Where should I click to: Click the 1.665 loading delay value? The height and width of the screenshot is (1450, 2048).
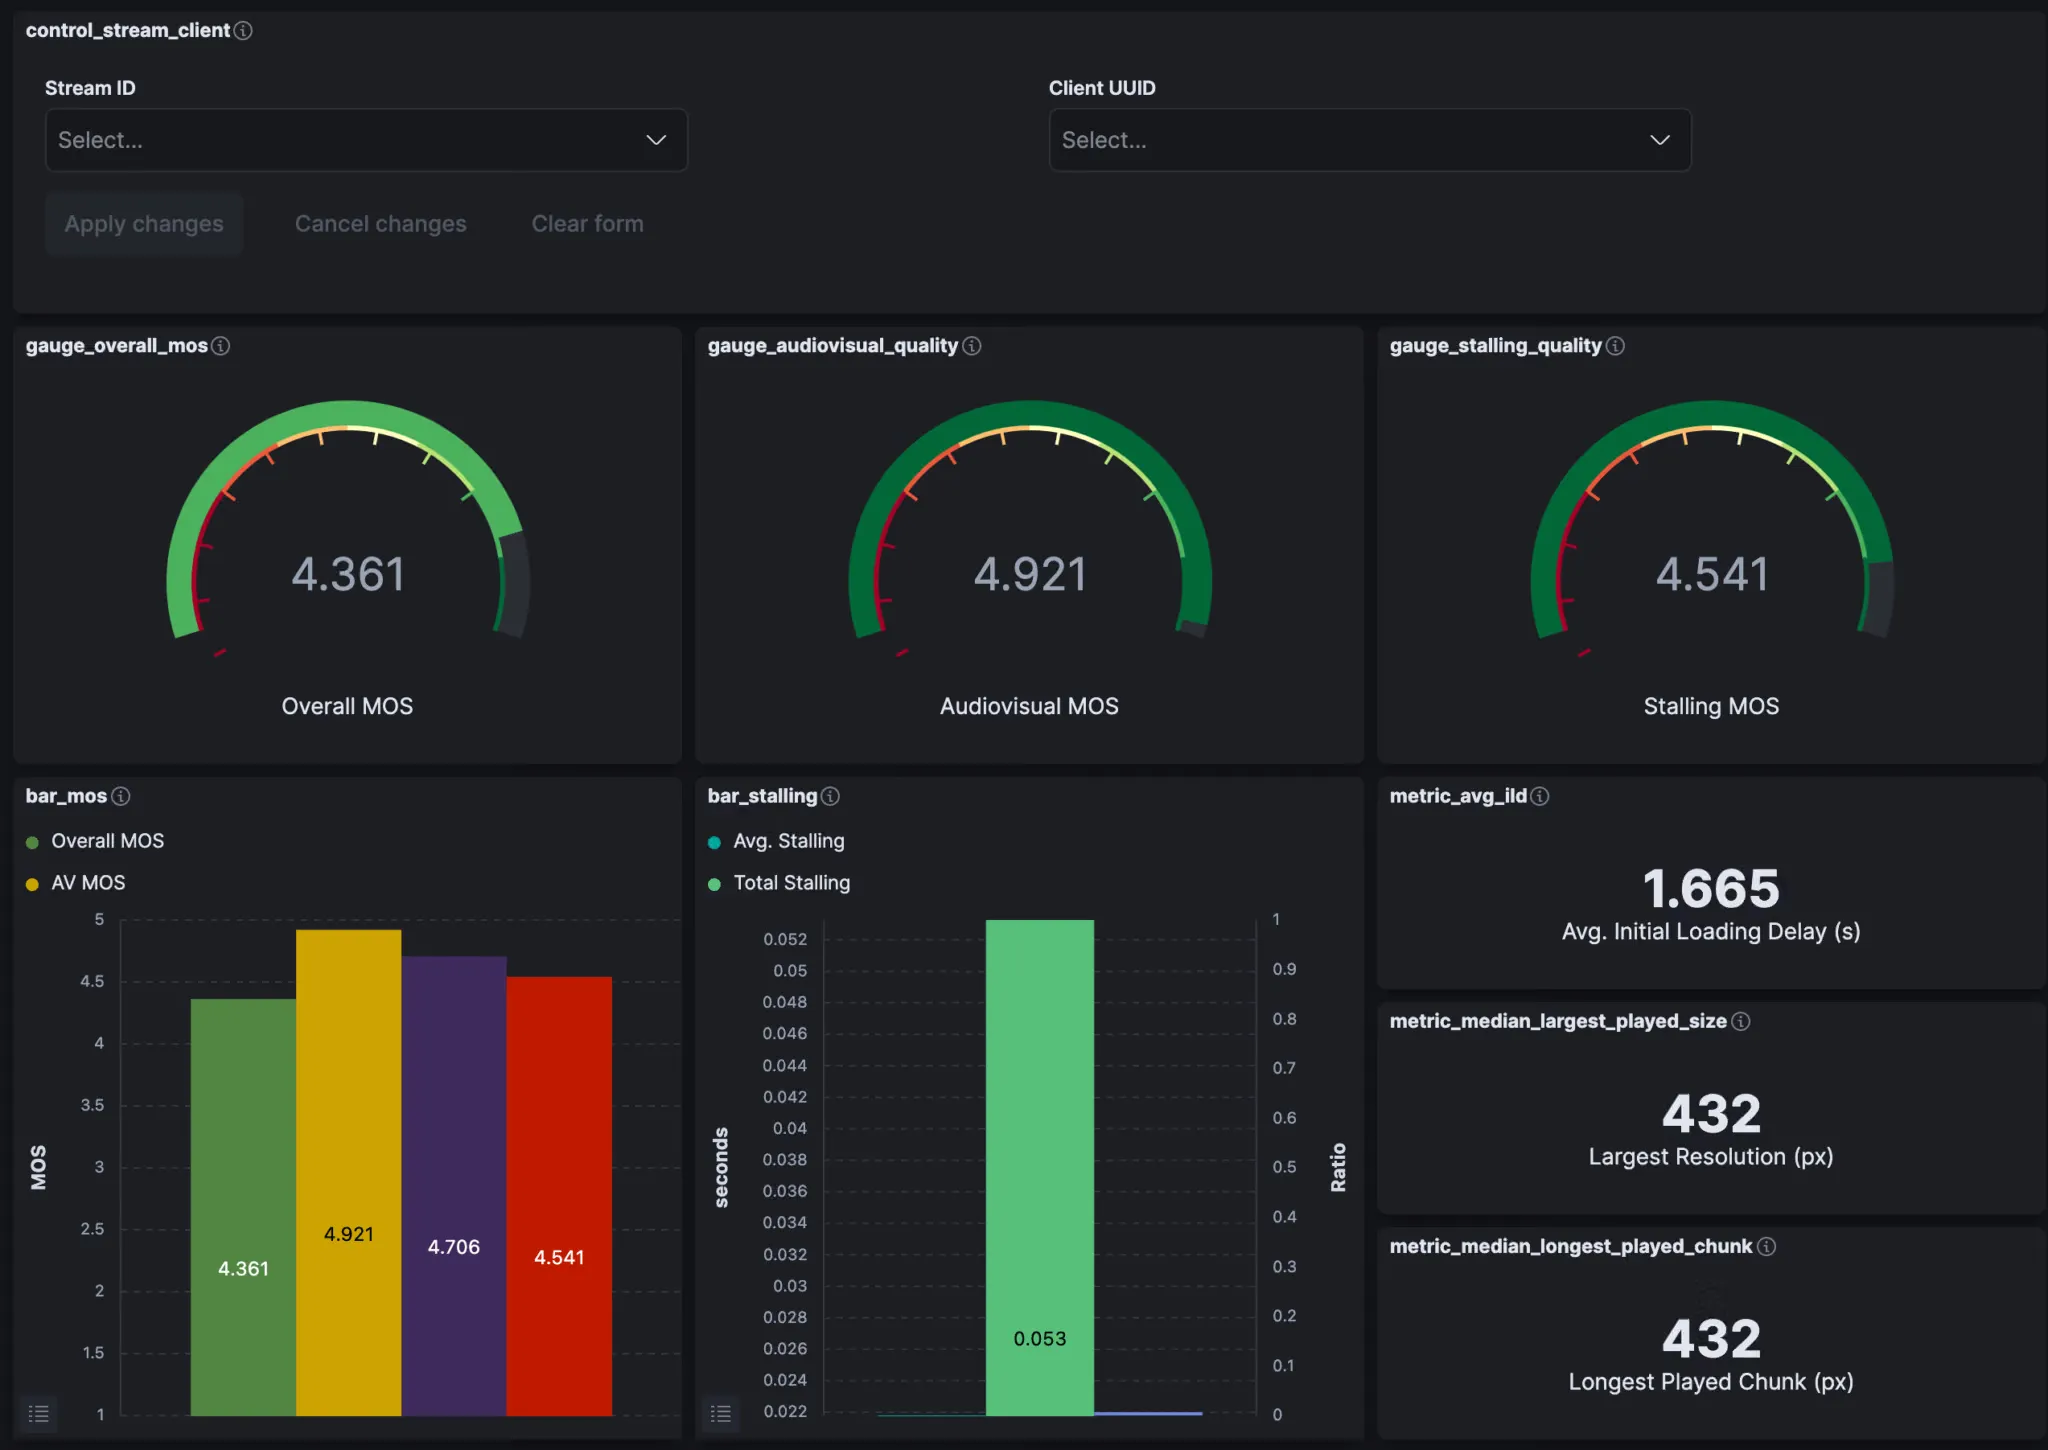[x=1711, y=888]
